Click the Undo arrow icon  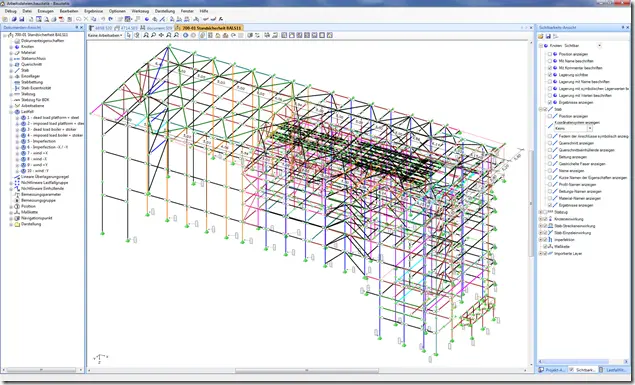point(103,19)
